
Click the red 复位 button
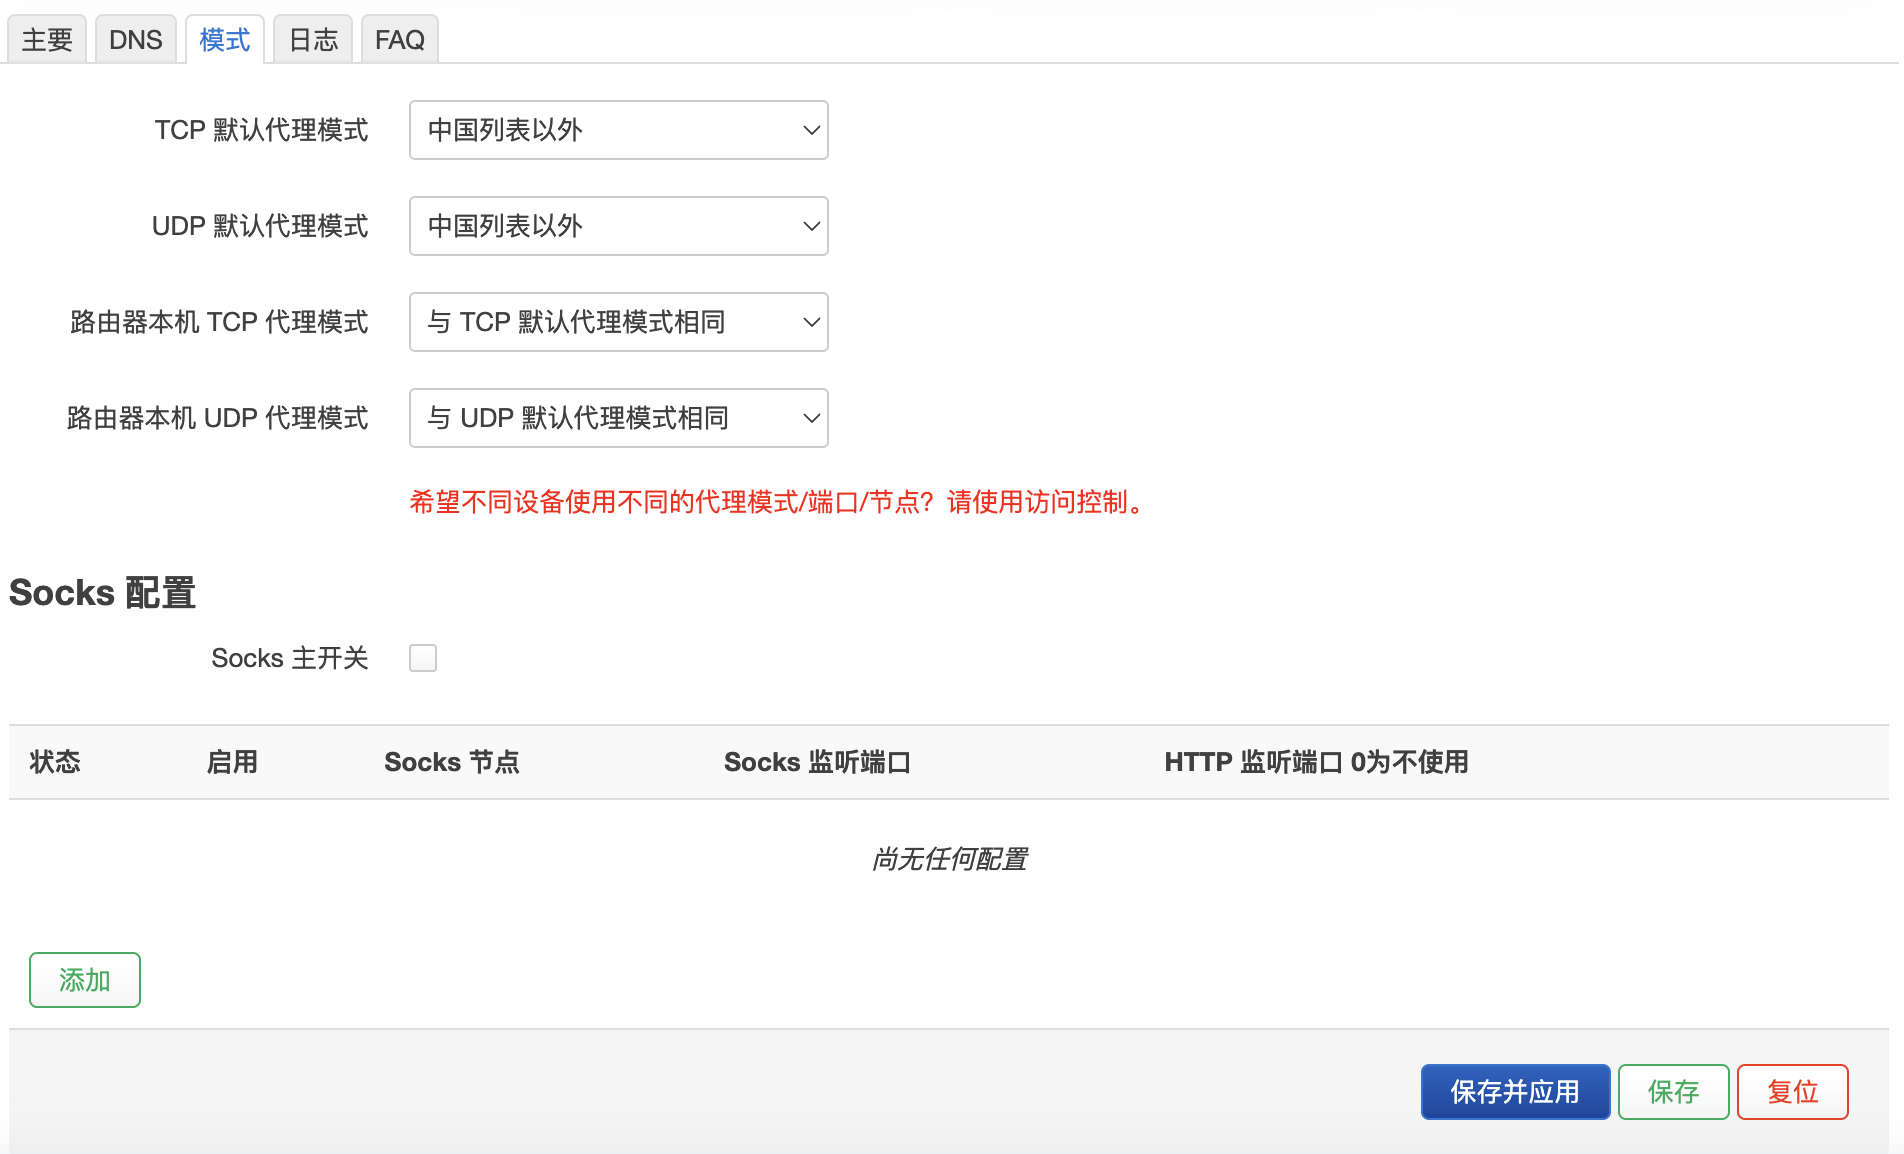pos(1793,1092)
